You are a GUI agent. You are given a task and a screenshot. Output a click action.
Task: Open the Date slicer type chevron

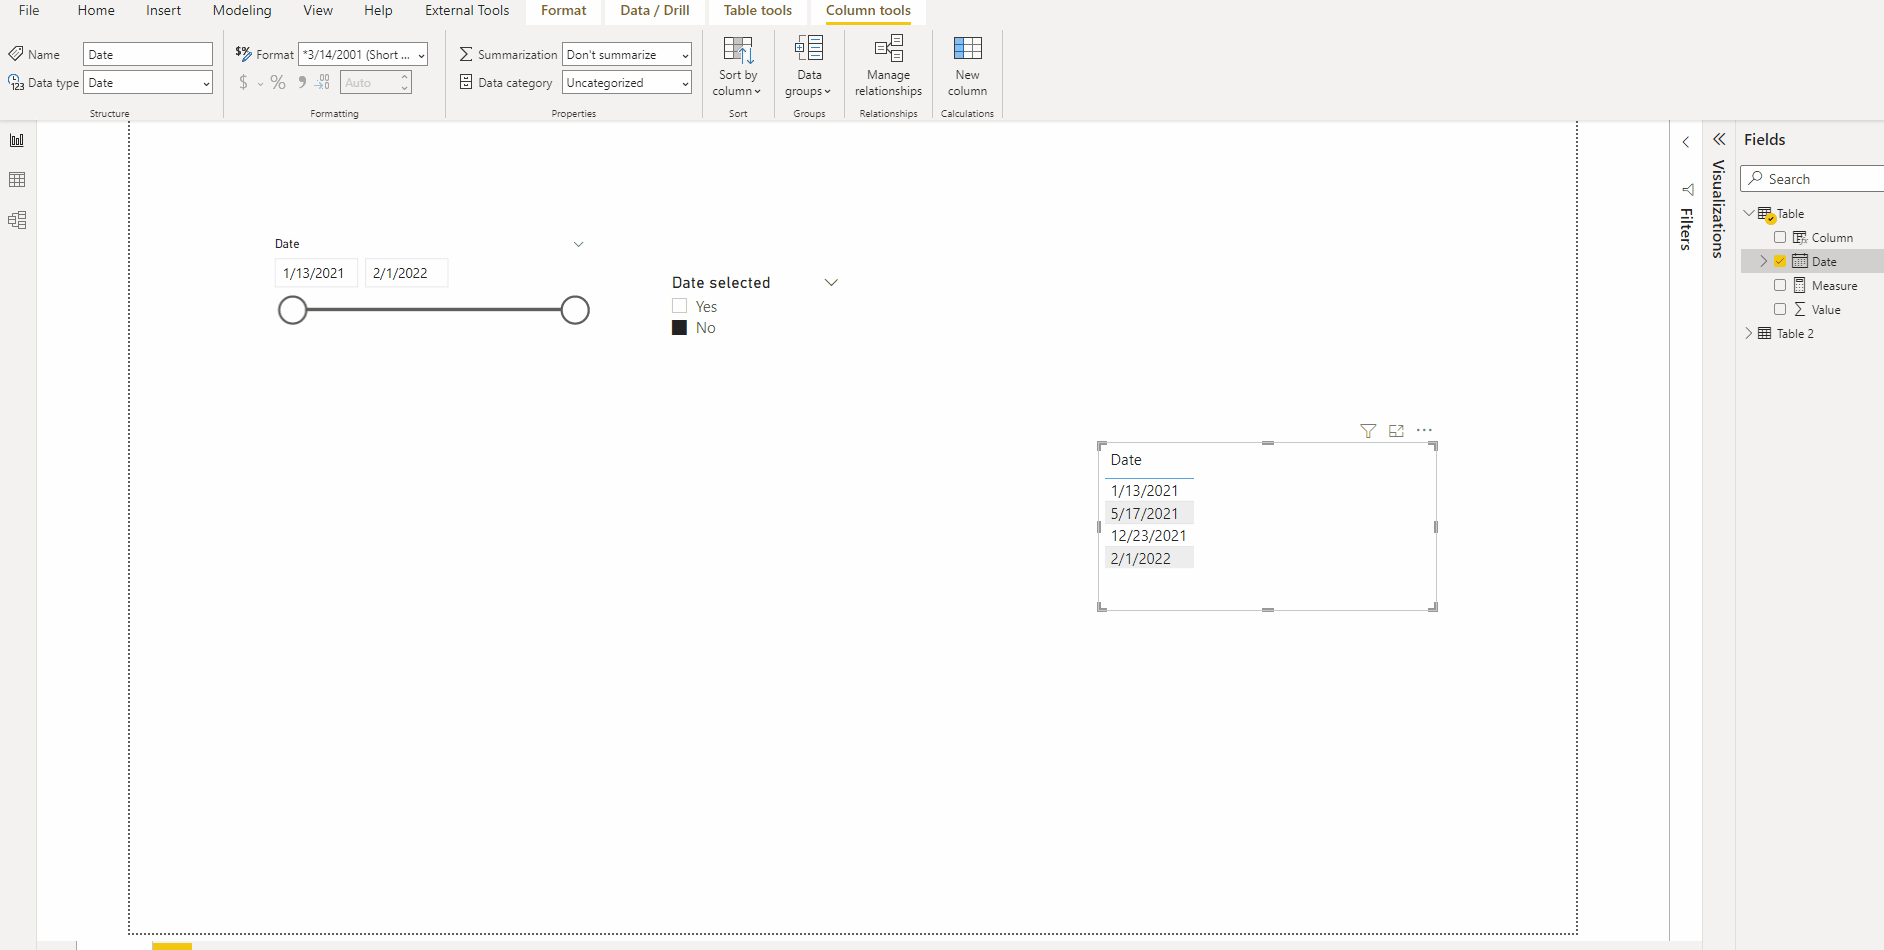(x=578, y=244)
